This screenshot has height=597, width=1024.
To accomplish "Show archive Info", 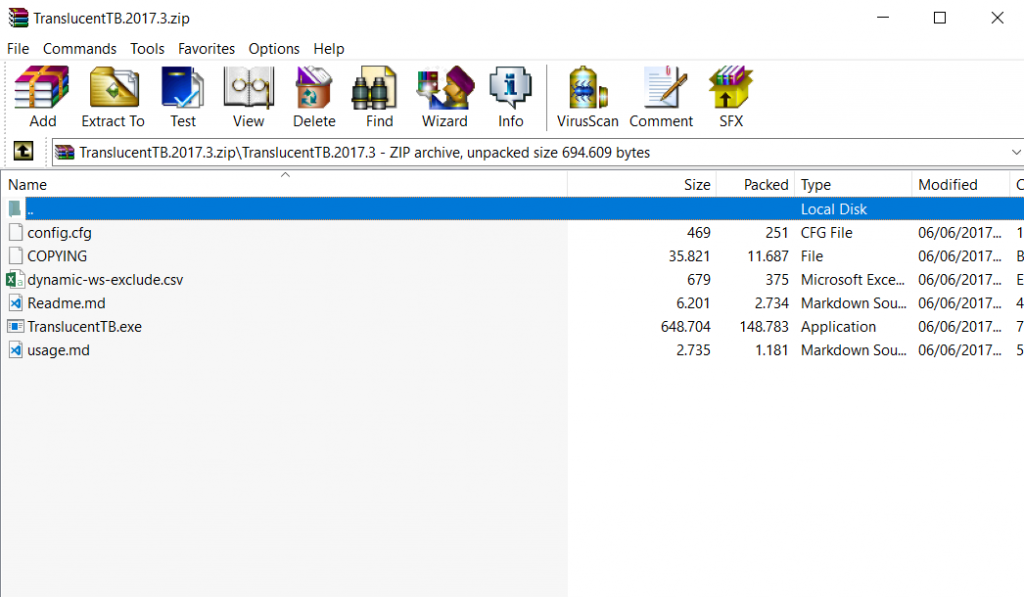I will (510, 87).
